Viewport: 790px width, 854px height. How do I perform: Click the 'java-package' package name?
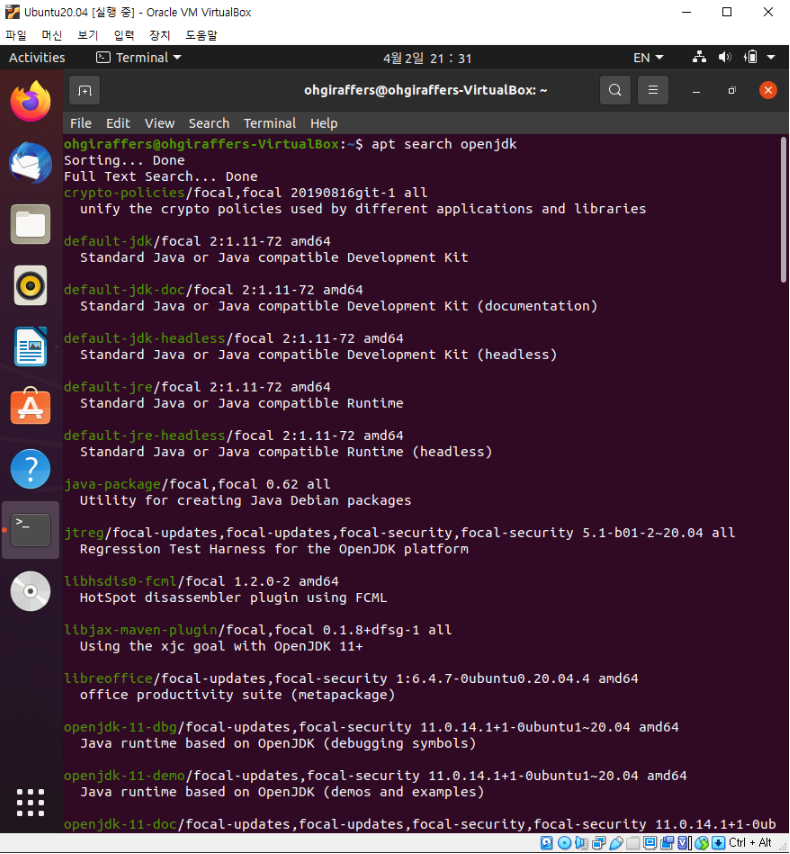click(x=112, y=484)
